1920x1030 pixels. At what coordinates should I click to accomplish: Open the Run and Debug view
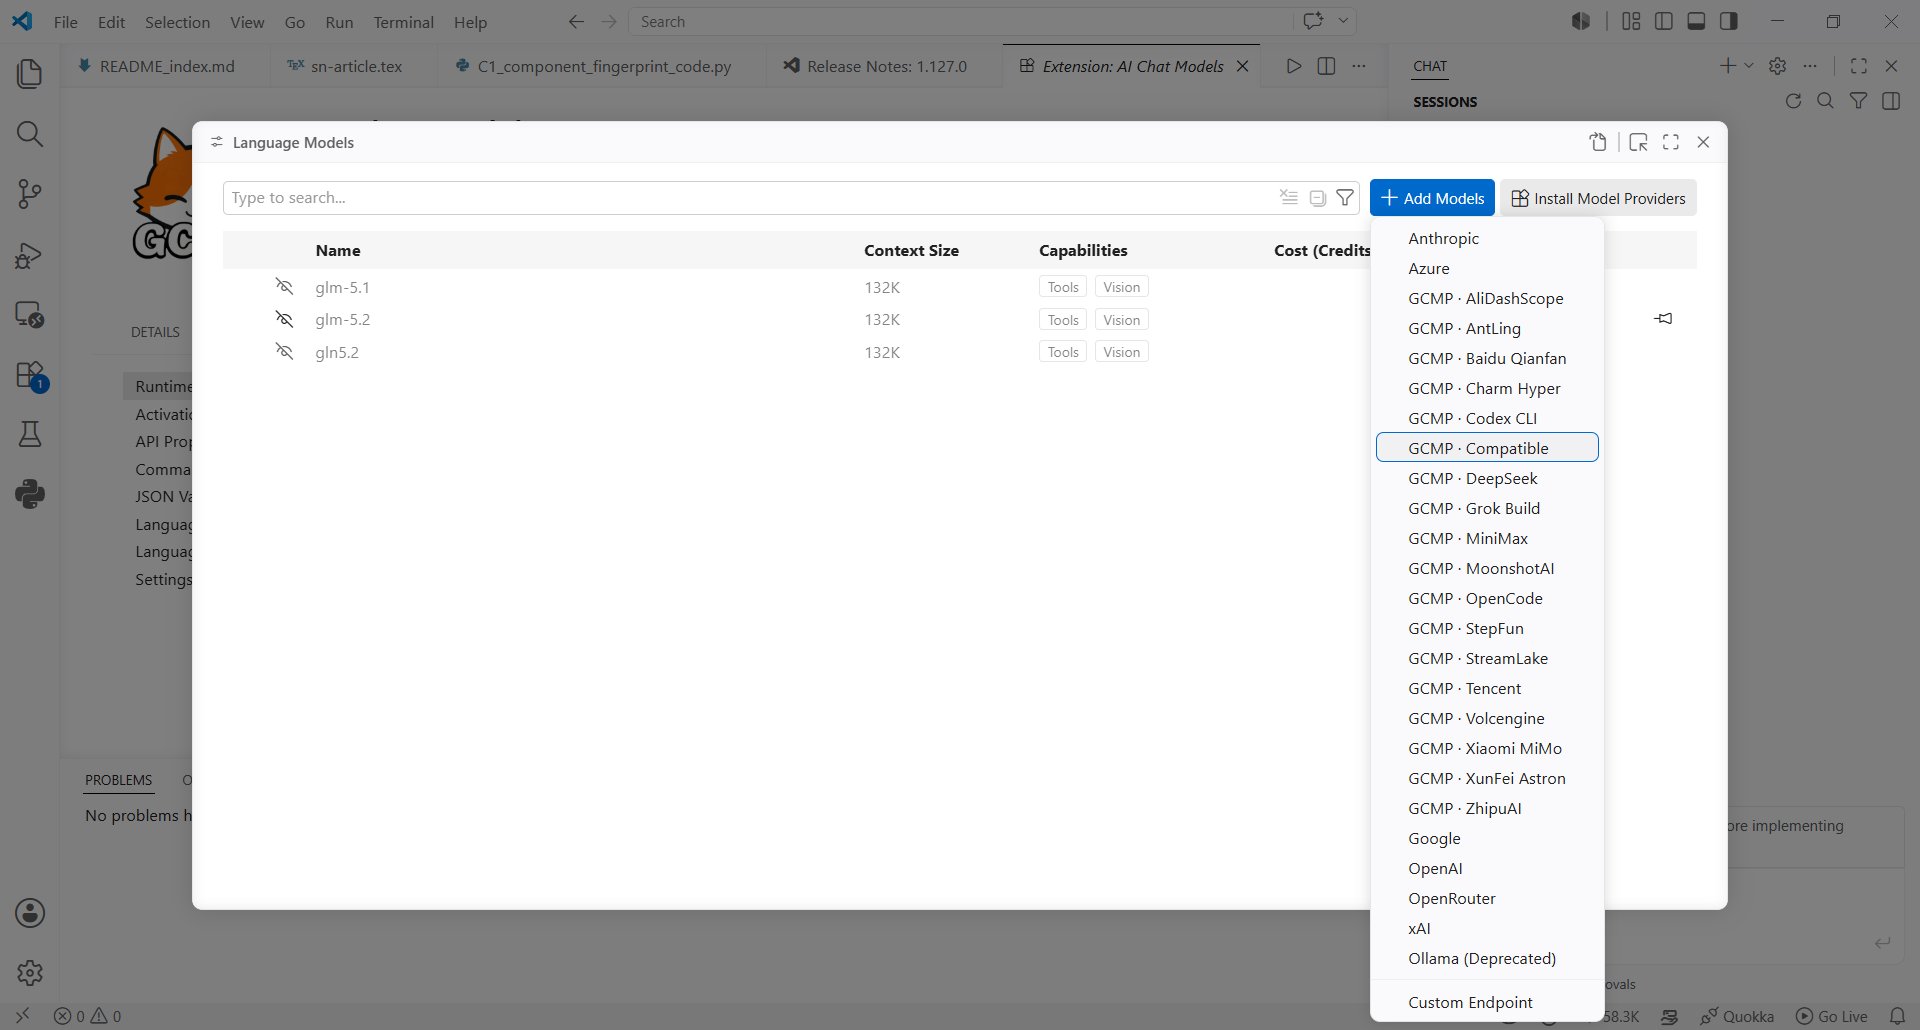(30, 254)
